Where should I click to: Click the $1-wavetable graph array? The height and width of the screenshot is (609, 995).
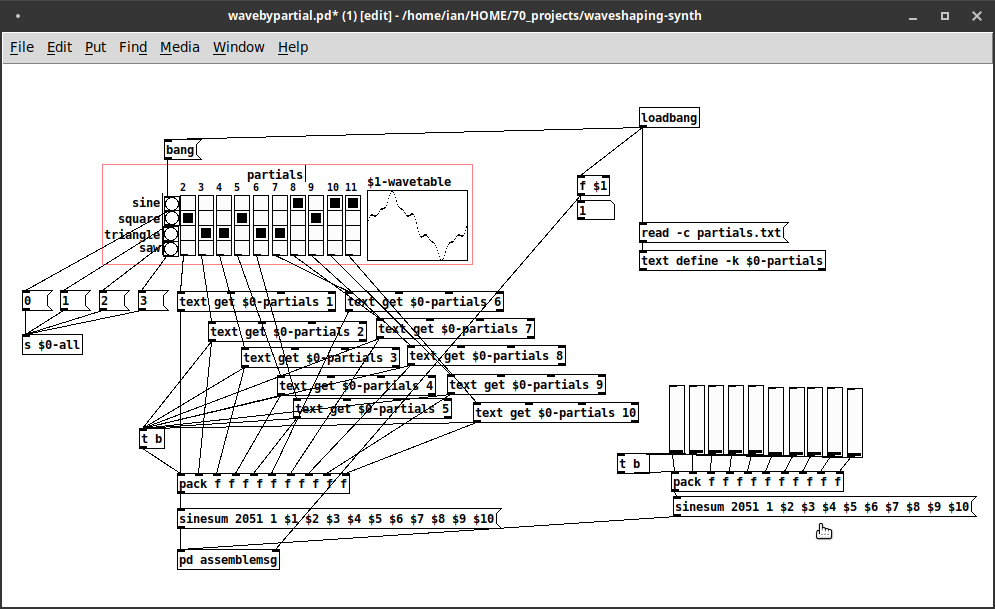pyautogui.click(x=418, y=226)
